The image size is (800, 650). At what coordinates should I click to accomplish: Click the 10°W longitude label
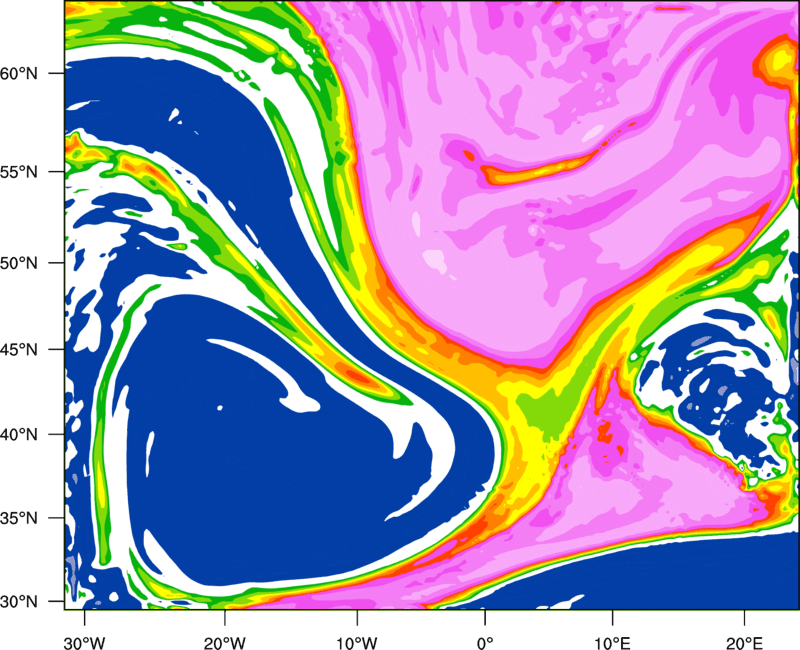click(356, 643)
